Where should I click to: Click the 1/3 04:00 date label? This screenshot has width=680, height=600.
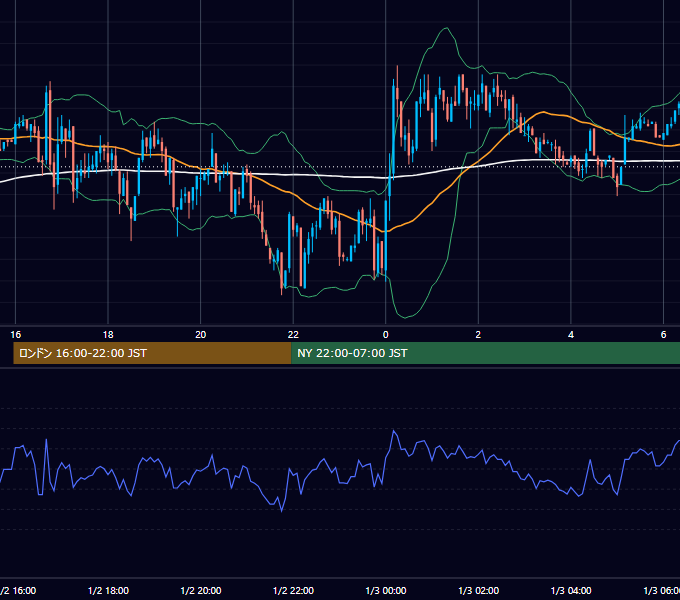click(571, 590)
